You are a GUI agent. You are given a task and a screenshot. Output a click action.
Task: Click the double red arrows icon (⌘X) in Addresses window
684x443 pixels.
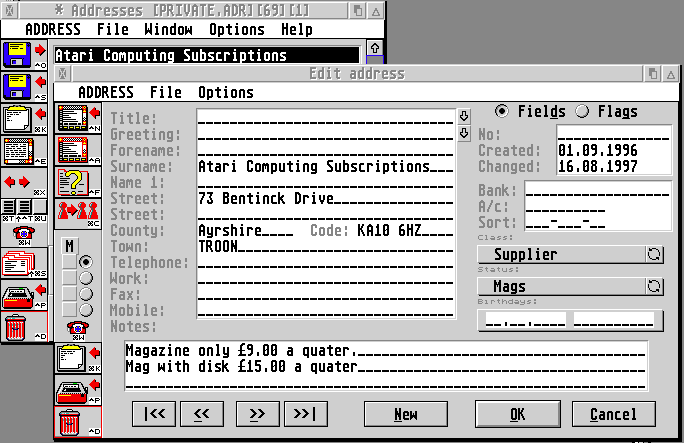coord(24,183)
